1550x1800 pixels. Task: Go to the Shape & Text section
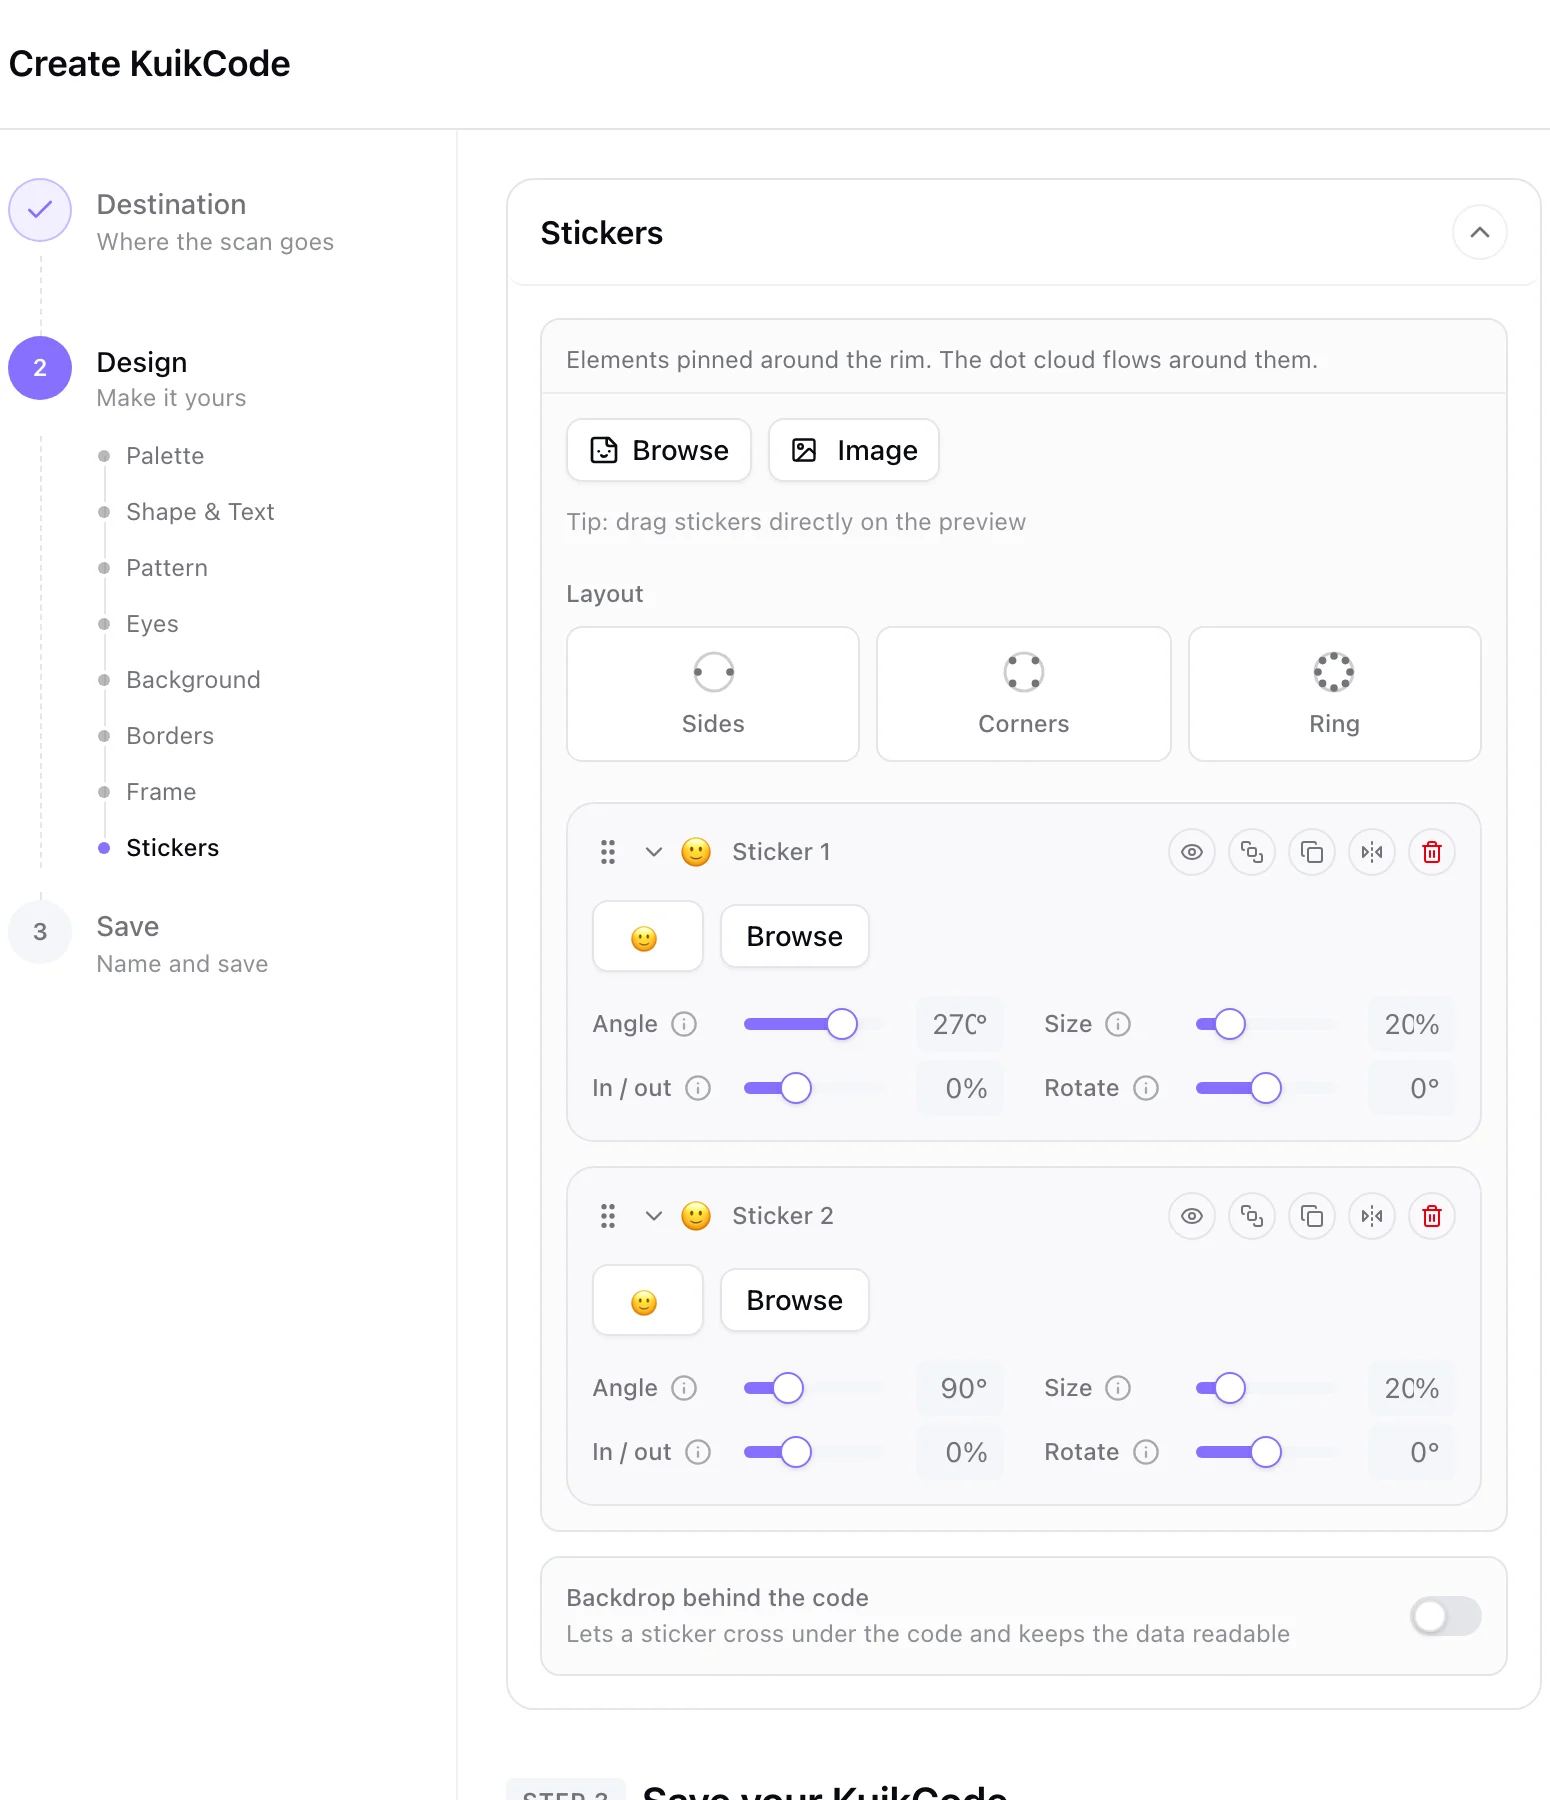coord(200,512)
